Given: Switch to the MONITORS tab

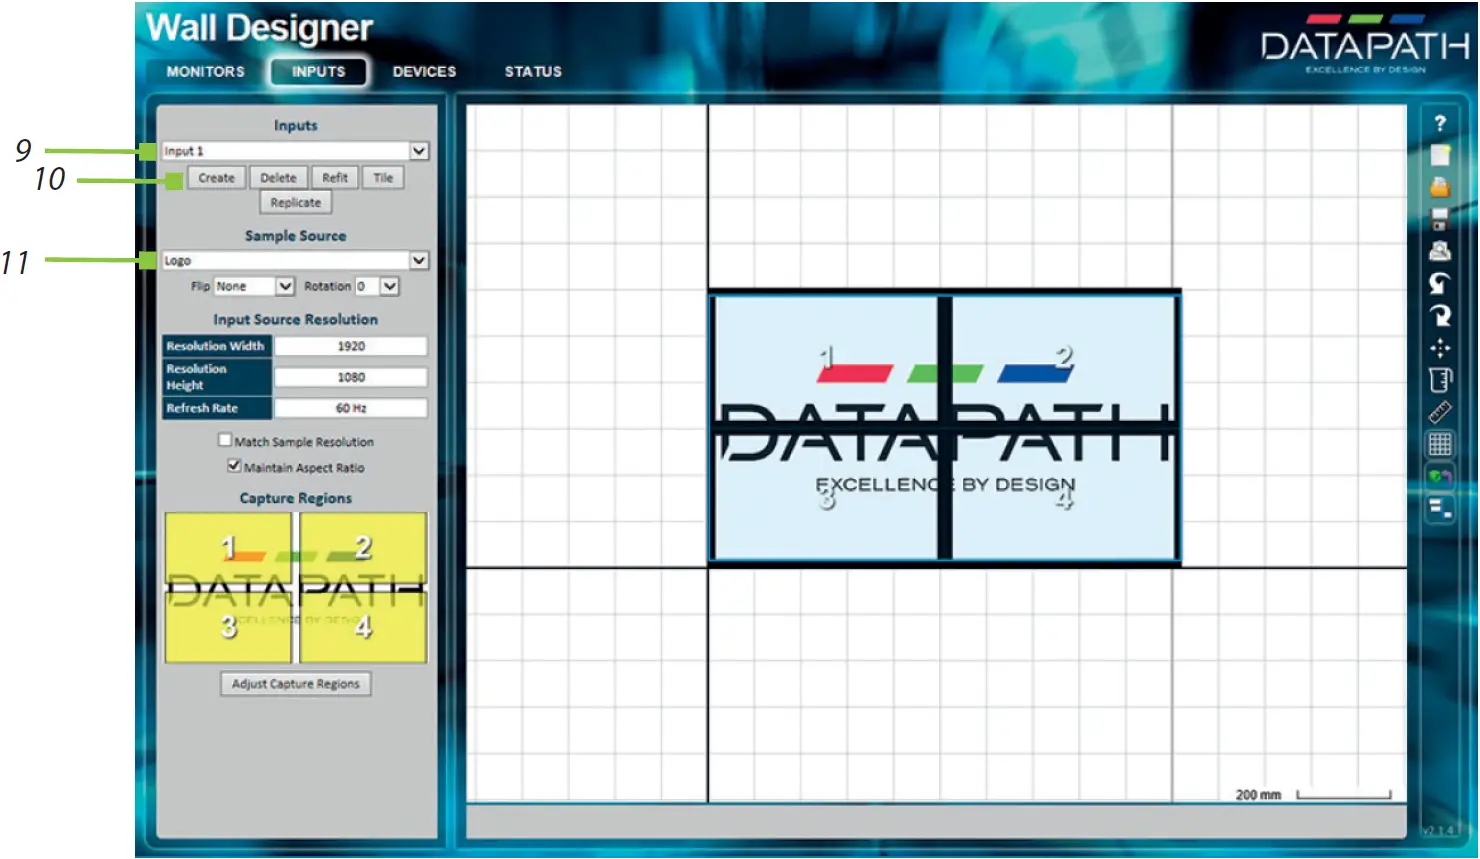Looking at the screenshot, I should pos(206,72).
